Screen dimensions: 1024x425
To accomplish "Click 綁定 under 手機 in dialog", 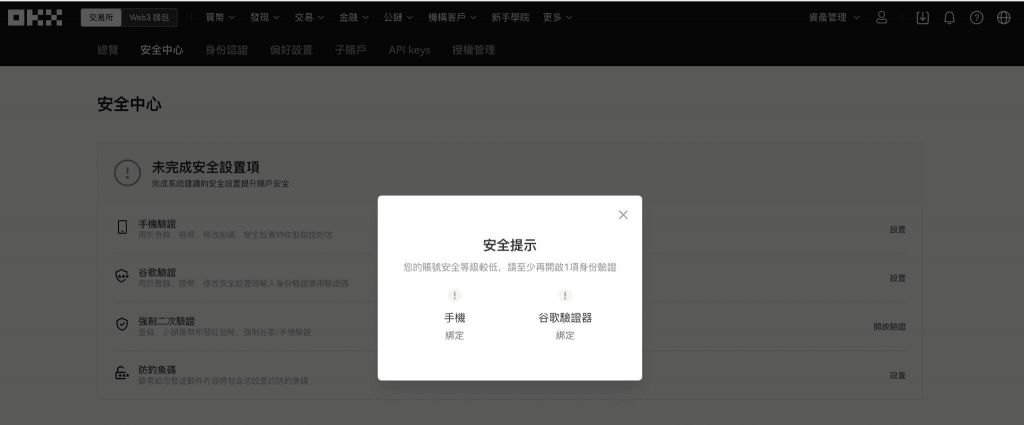I will pyautogui.click(x=455, y=335).
